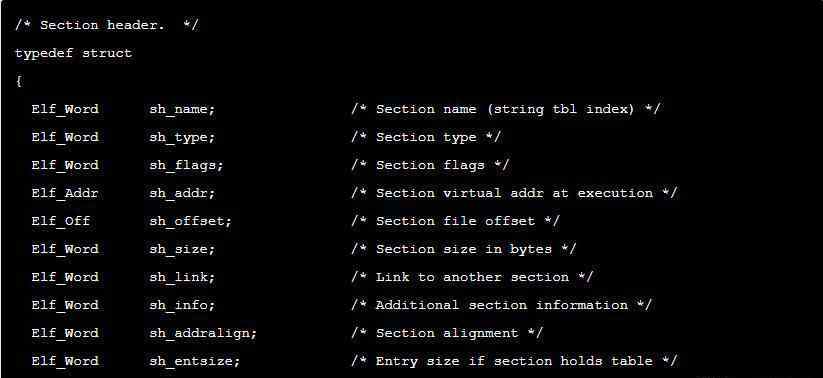Image resolution: width=823 pixels, height=378 pixels.
Task: Click the Elf_Off type name
Action: (x=60, y=222)
